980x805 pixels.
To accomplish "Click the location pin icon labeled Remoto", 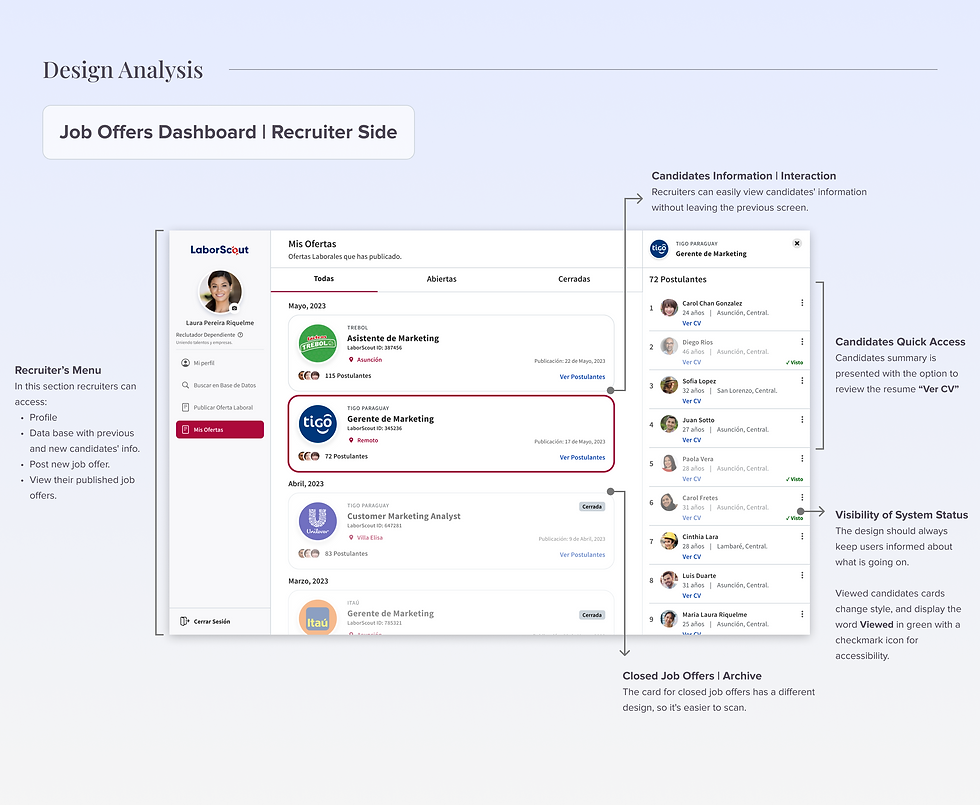I will (x=352, y=440).
